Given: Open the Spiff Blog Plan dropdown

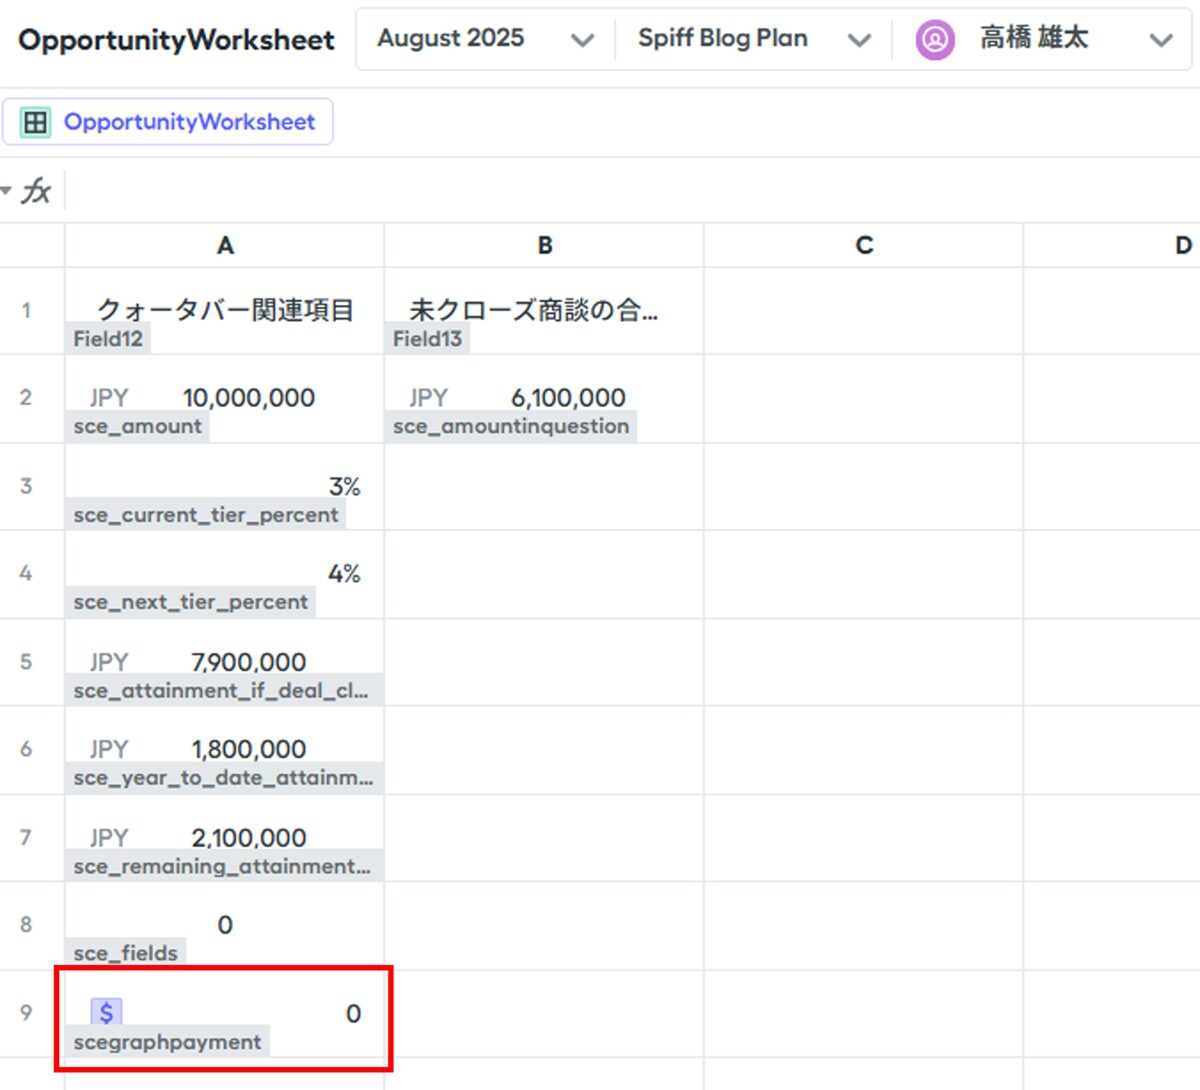Looking at the screenshot, I should [x=753, y=39].
